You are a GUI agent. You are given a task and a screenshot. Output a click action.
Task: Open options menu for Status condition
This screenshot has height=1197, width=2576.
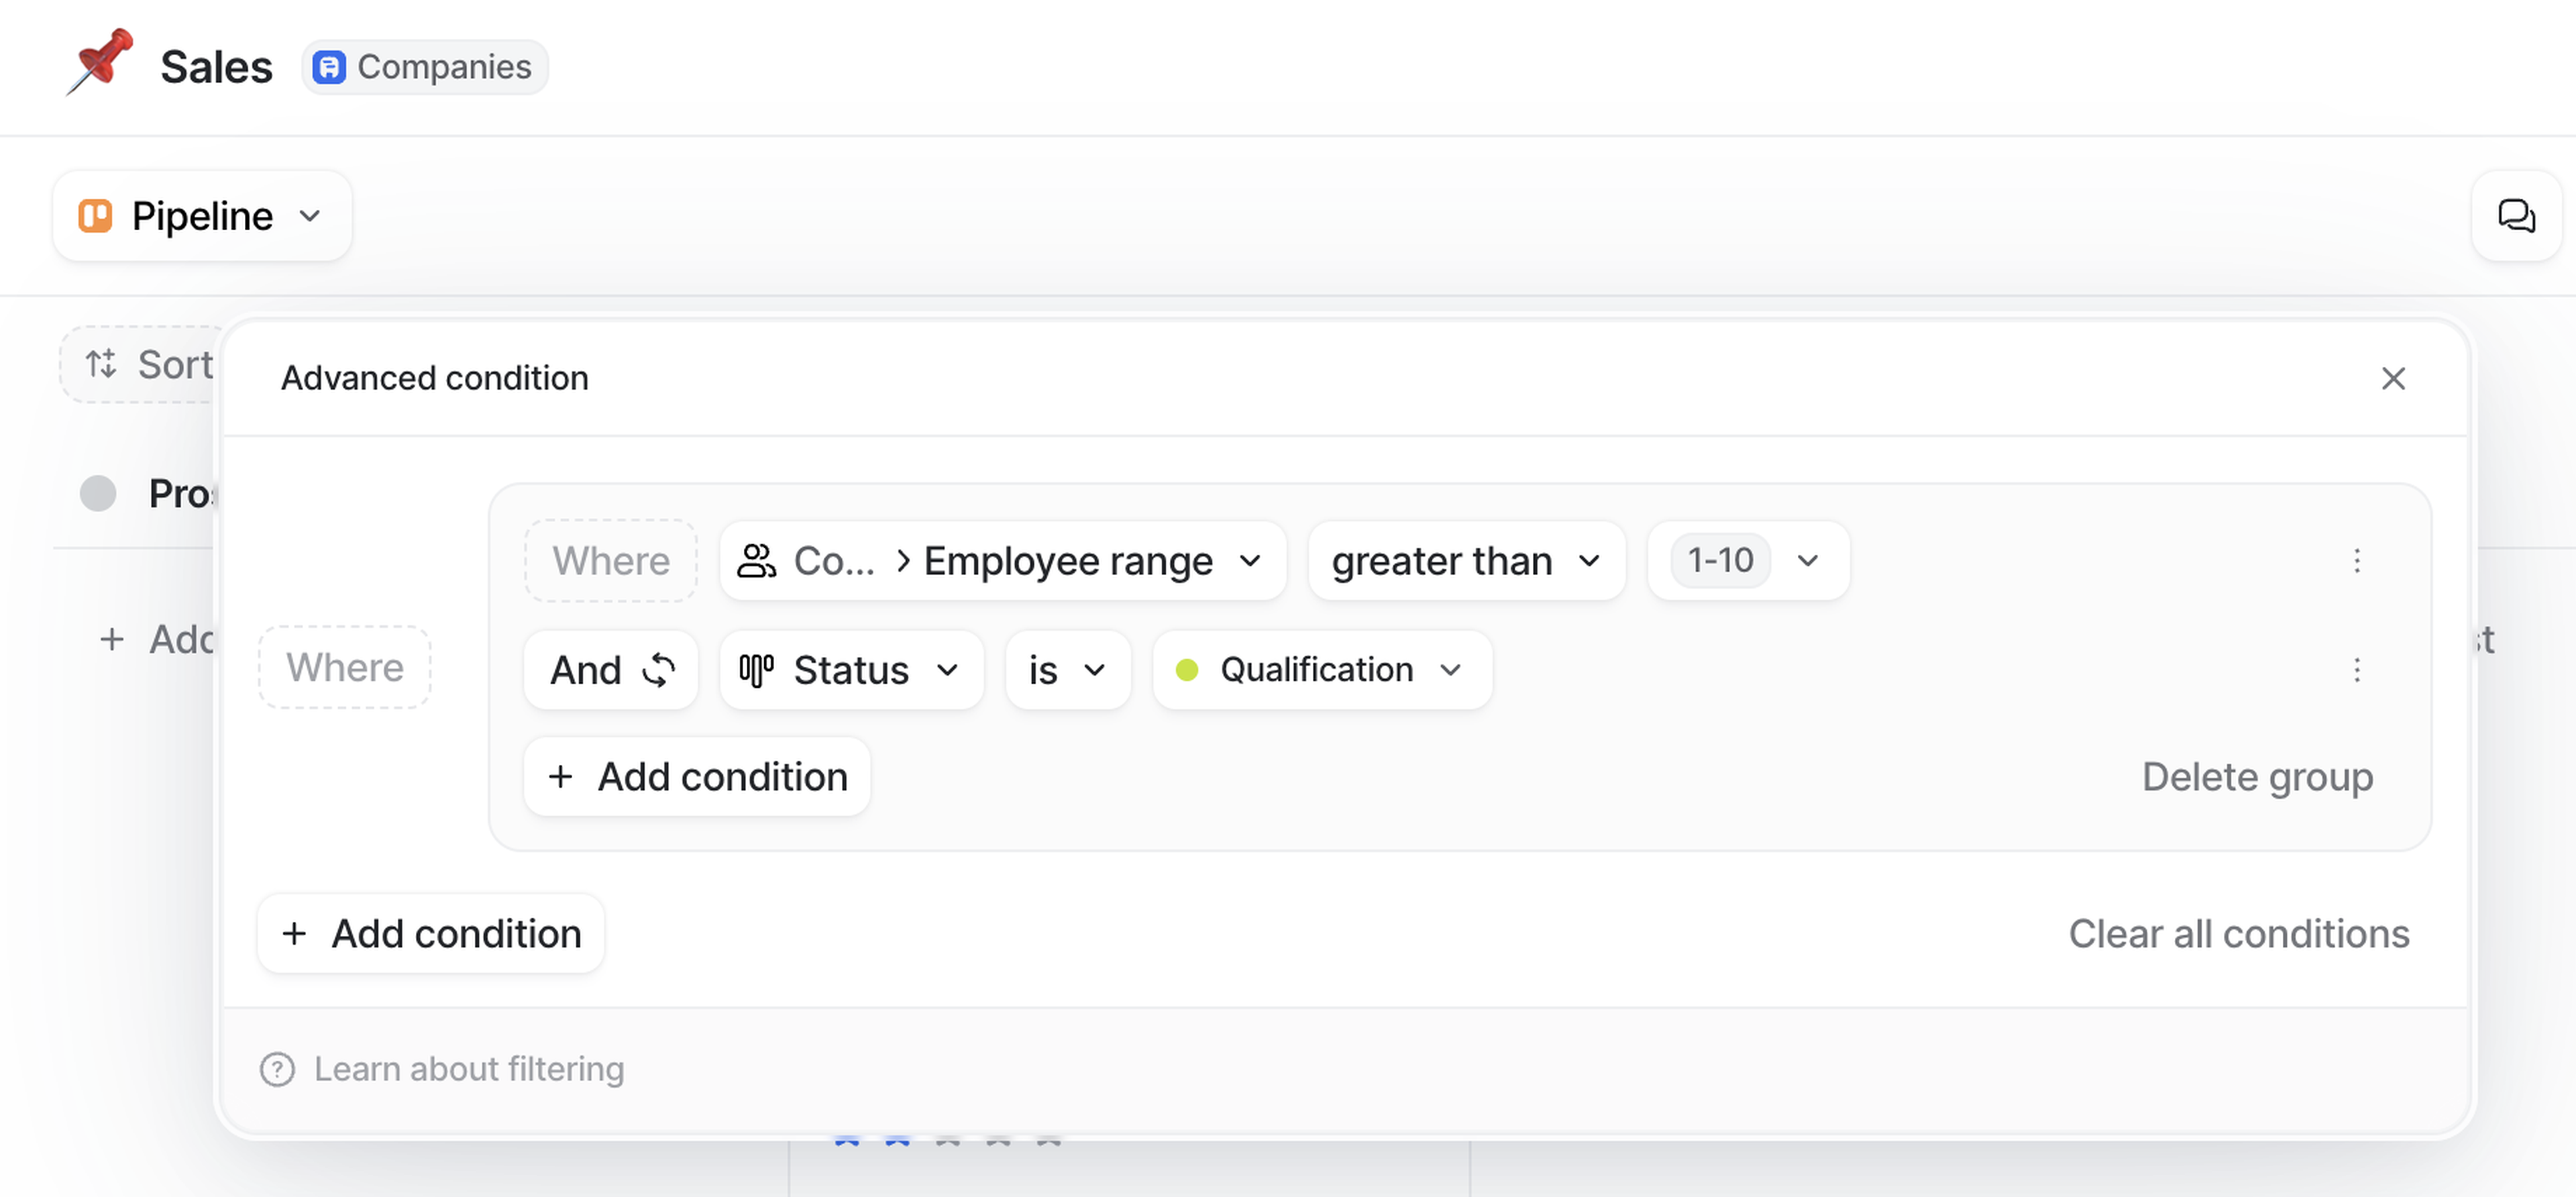(2356, 669)
